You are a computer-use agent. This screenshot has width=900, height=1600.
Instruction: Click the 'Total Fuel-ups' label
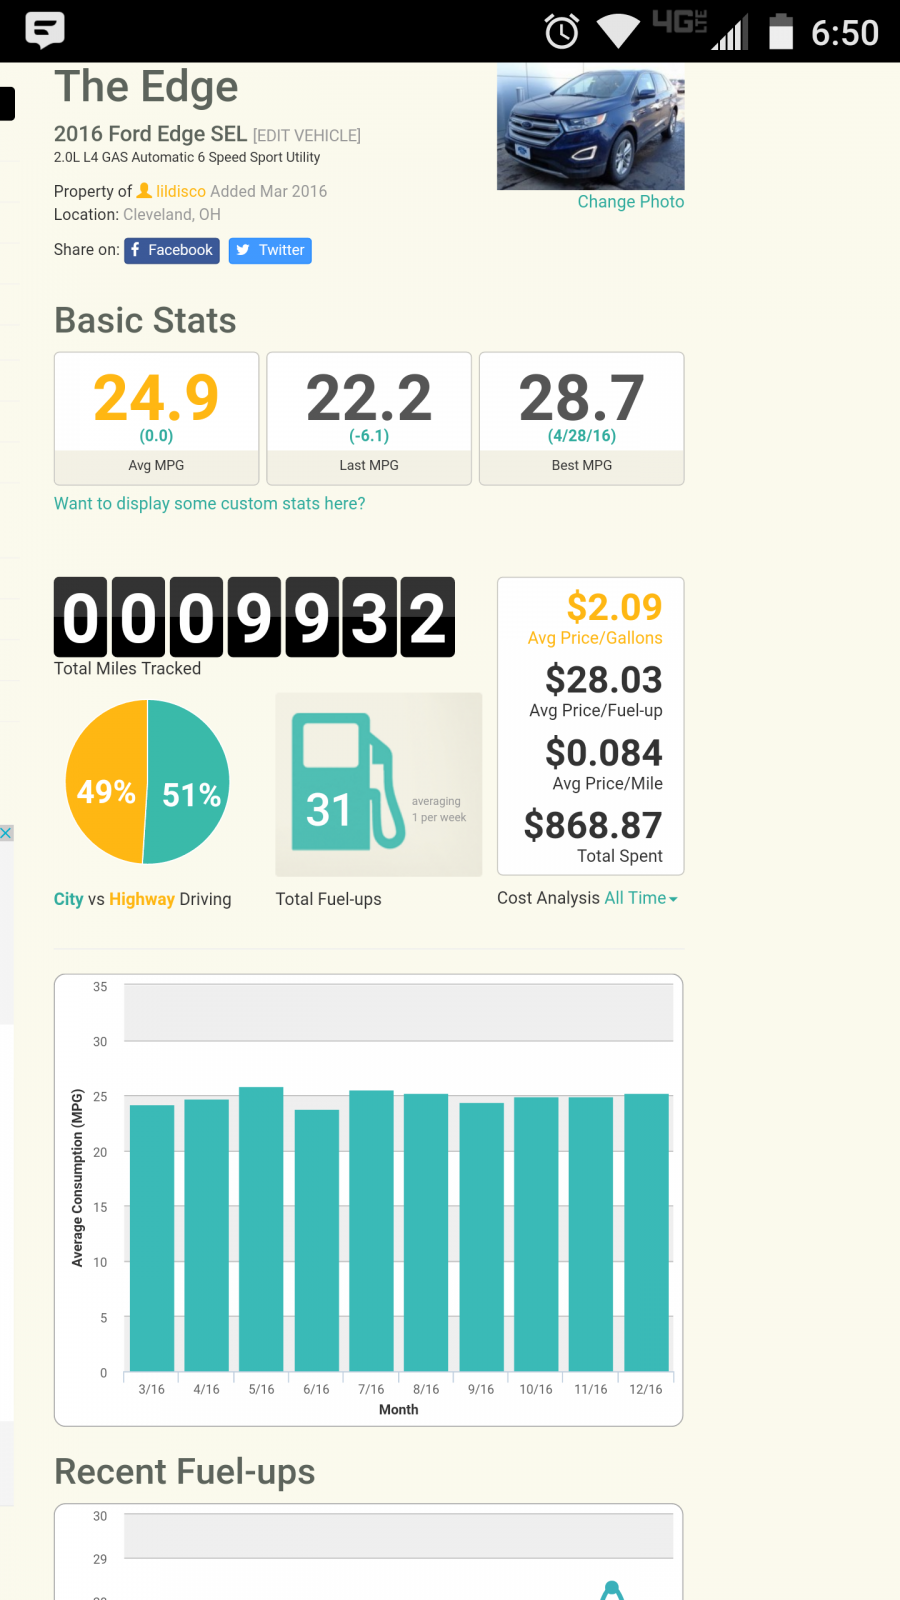coord(329,899)
